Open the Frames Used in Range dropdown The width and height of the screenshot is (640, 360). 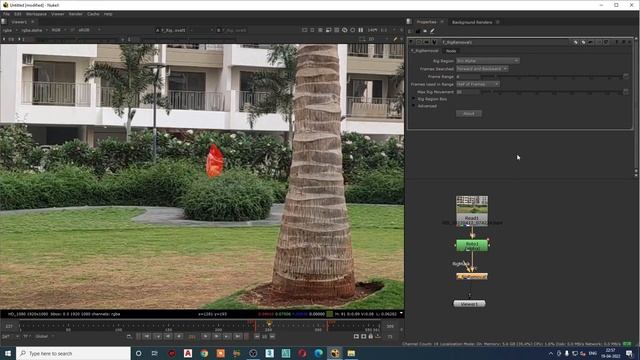[x=478, y=84]
